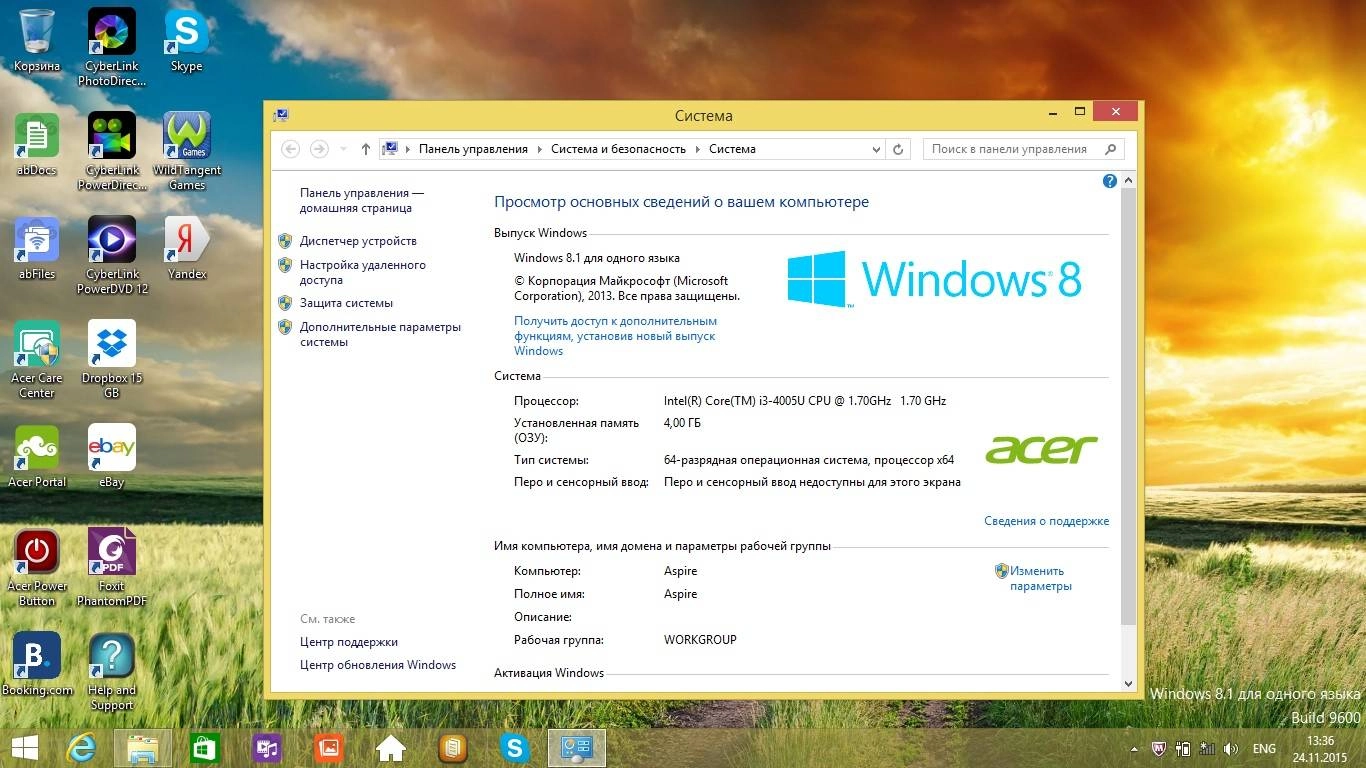
Task: Open the abFiles desktop shortcut
Action: click(37, 248)
